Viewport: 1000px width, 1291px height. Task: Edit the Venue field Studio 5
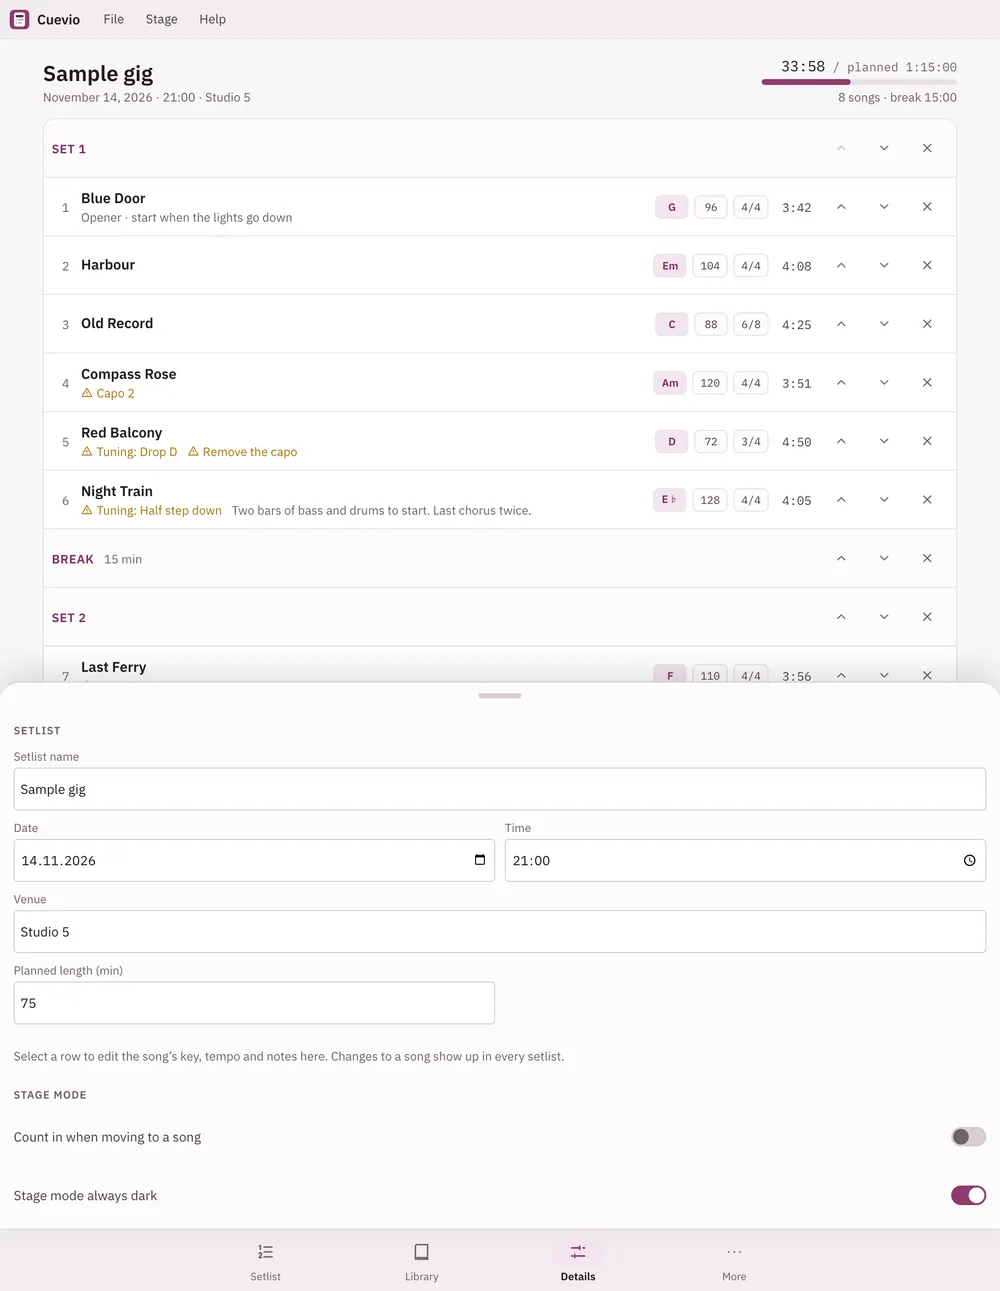[x=500, y=931]
